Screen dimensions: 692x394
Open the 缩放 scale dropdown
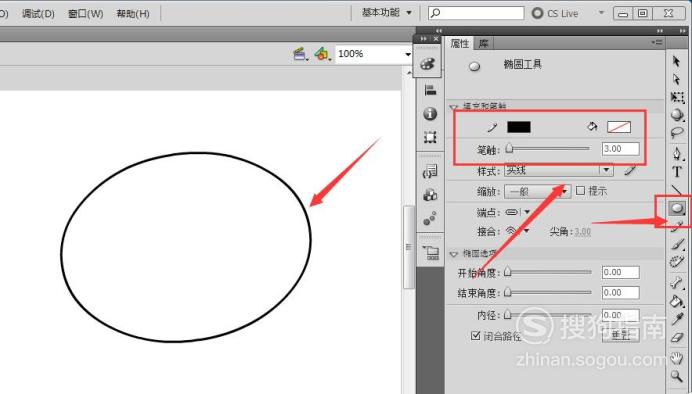pos(538,191)
